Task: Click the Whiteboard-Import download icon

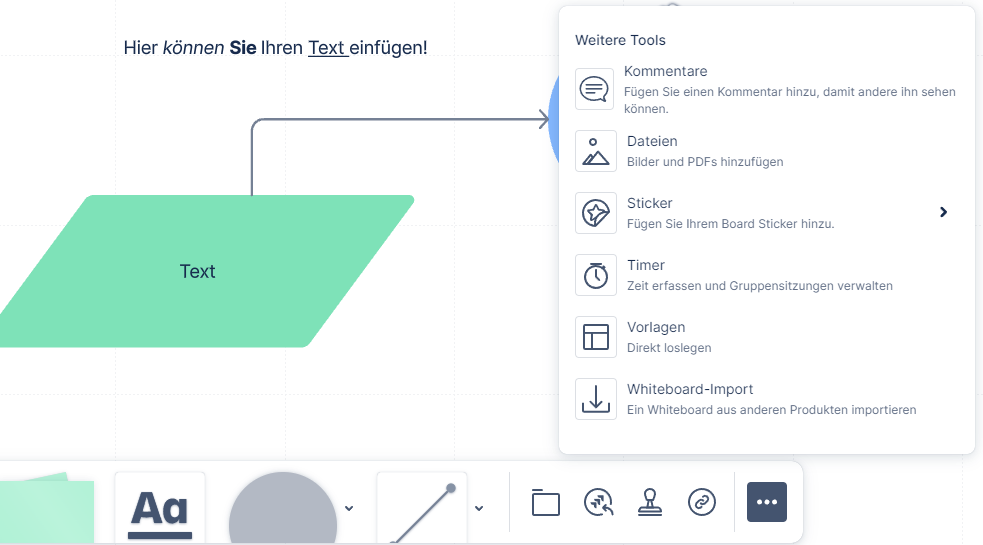Action: (x=596, y=399)
